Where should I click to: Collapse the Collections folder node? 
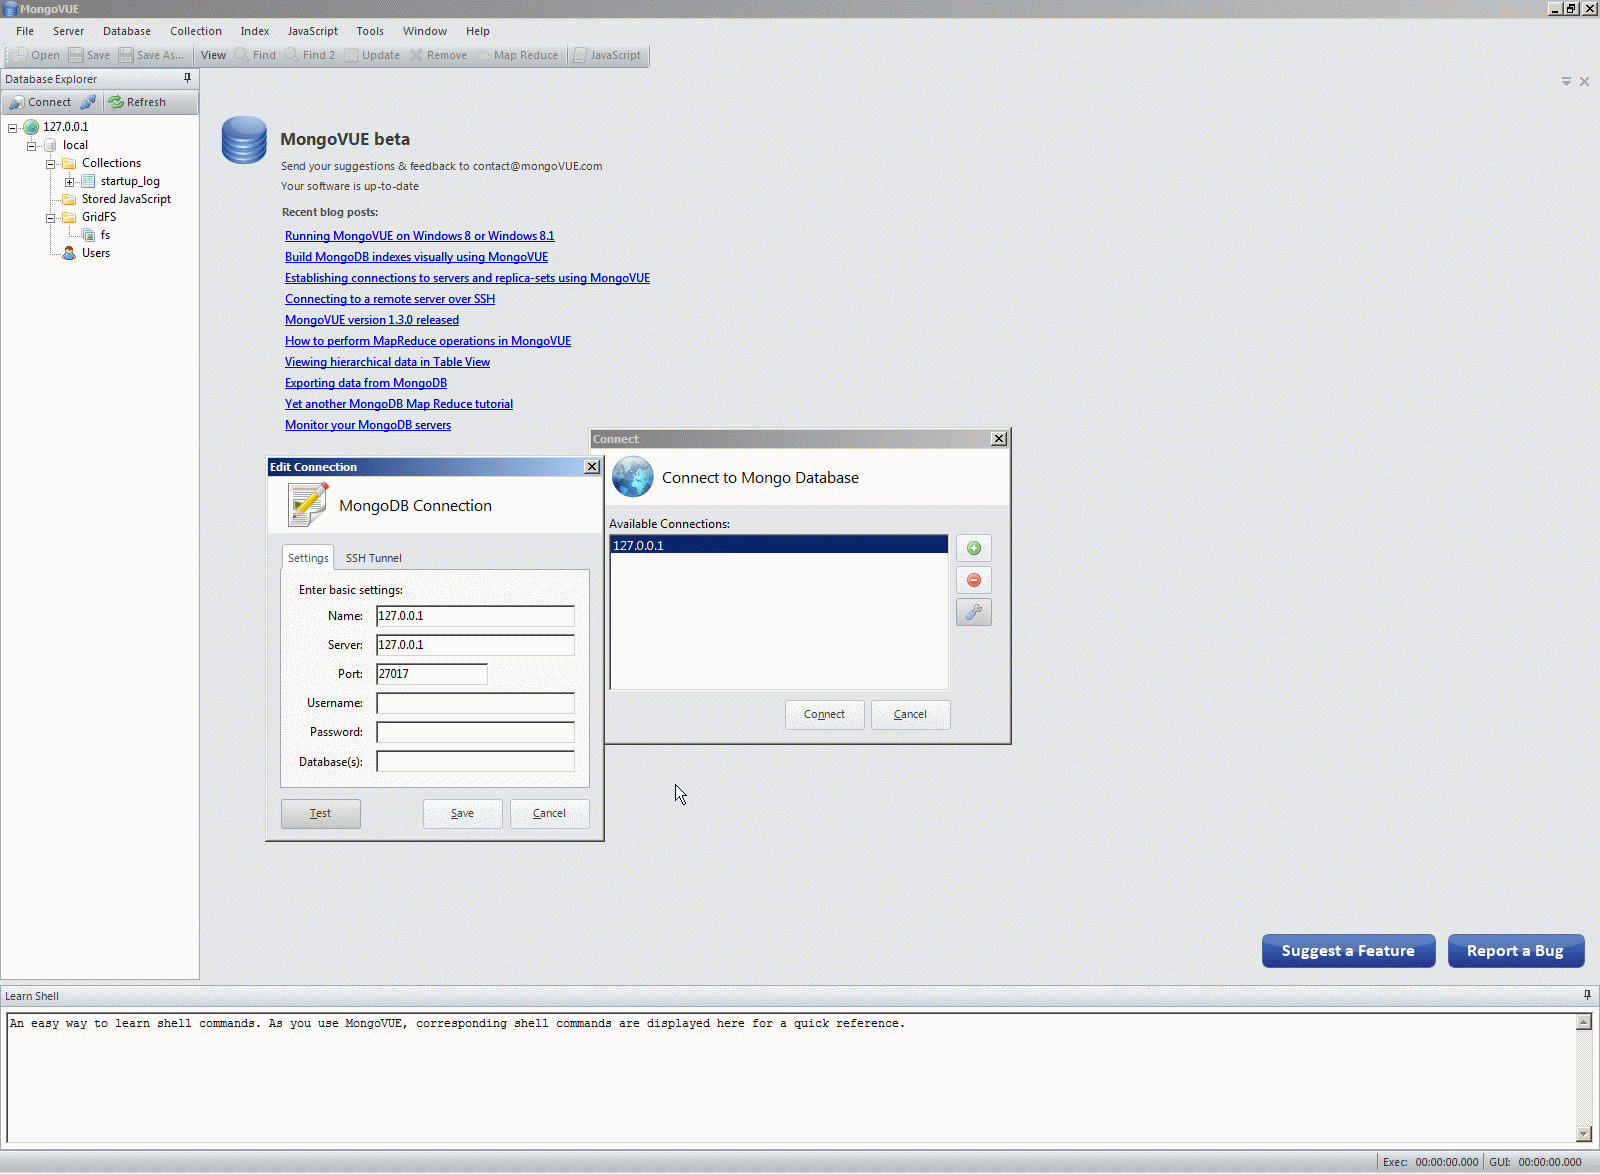[x=51, y=164]
